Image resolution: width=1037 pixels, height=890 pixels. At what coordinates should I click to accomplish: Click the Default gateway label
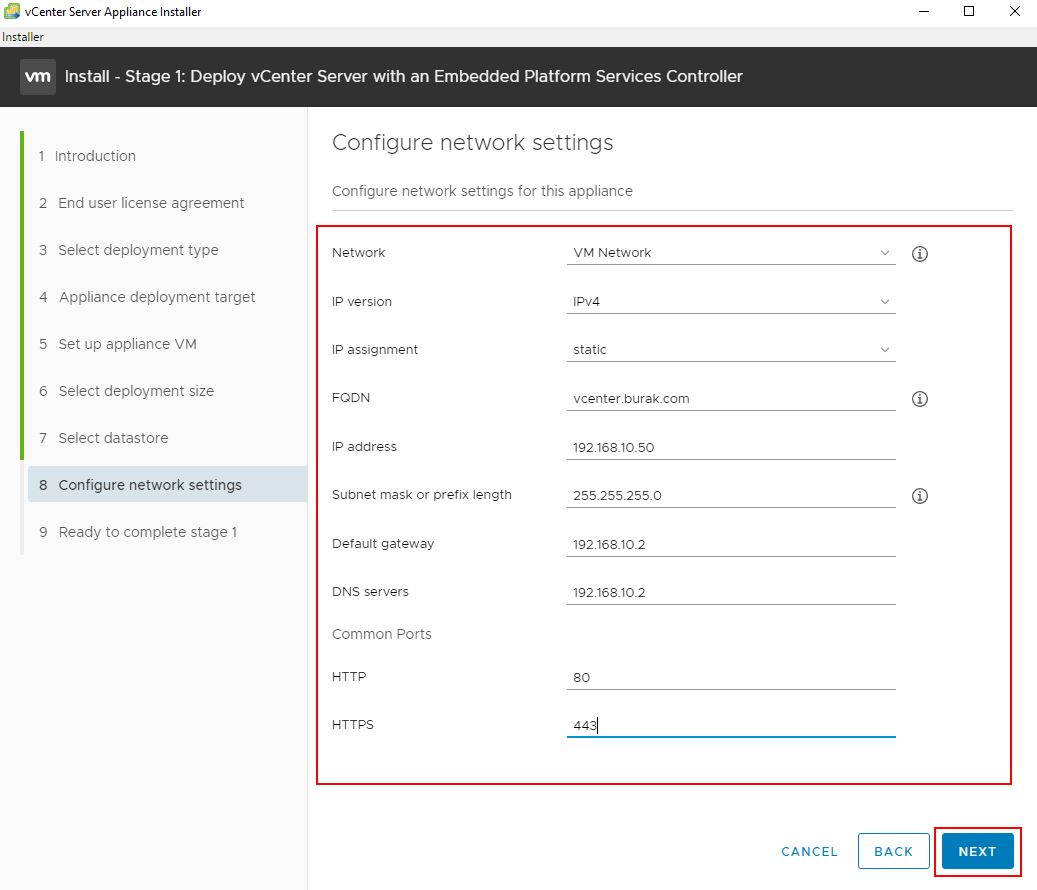point(383,544)
